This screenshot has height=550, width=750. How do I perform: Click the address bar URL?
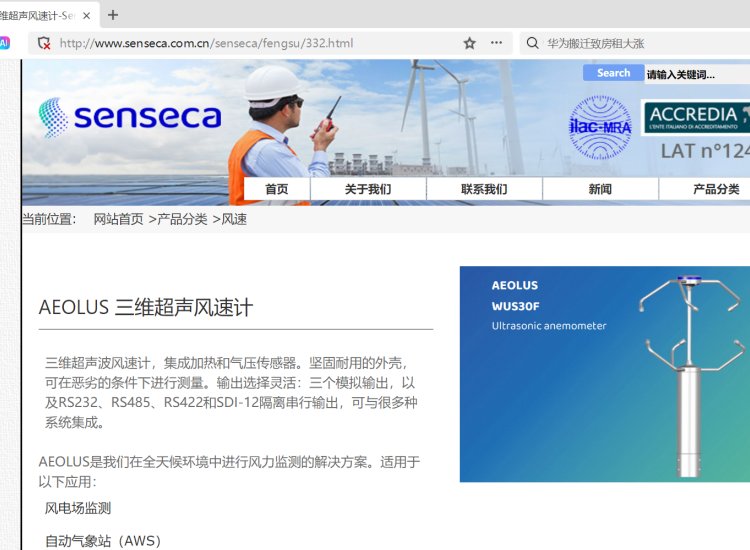point(206,43)
